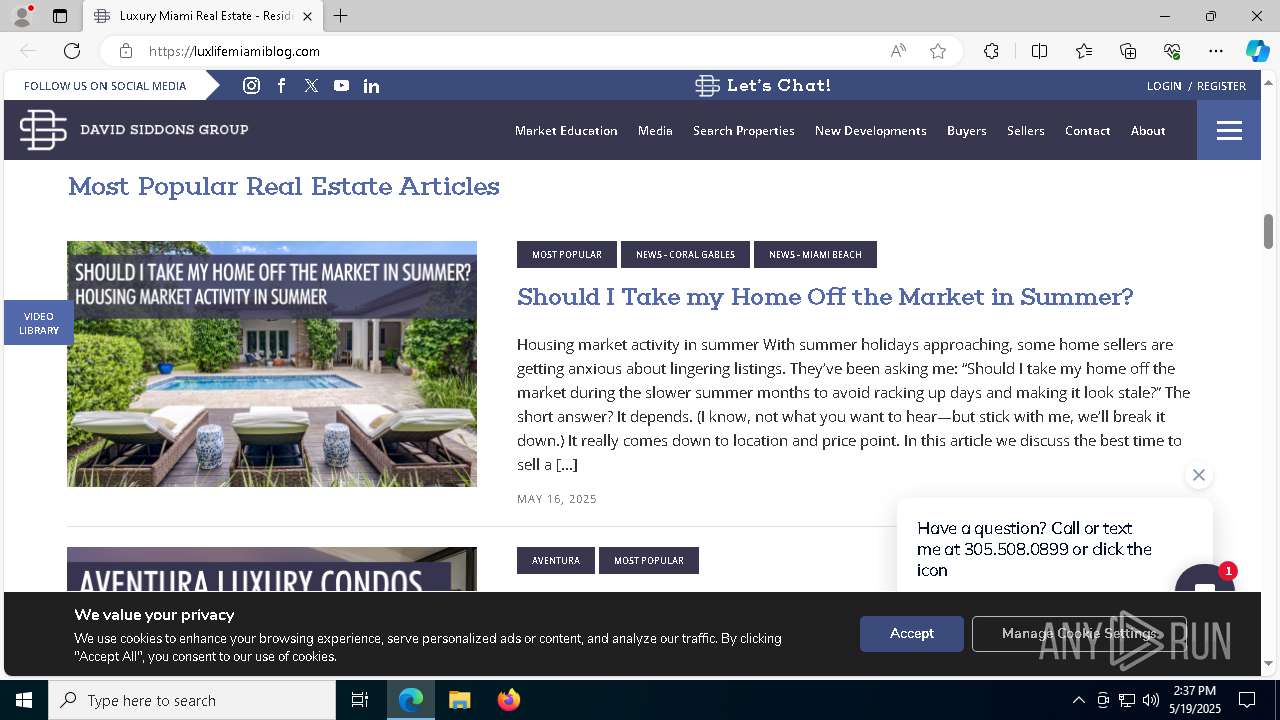
Task: Open the Contact menu item
Action: [1088, 131]
